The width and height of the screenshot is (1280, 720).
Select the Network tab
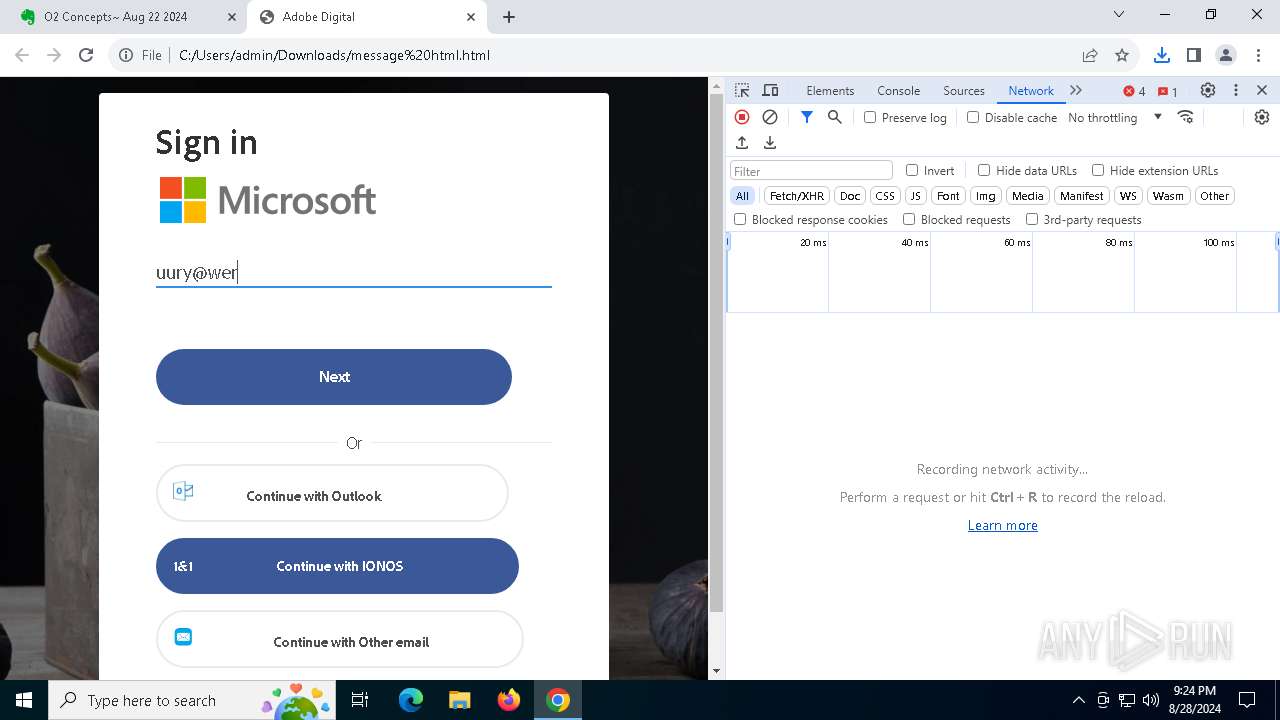click(1030, 90)
